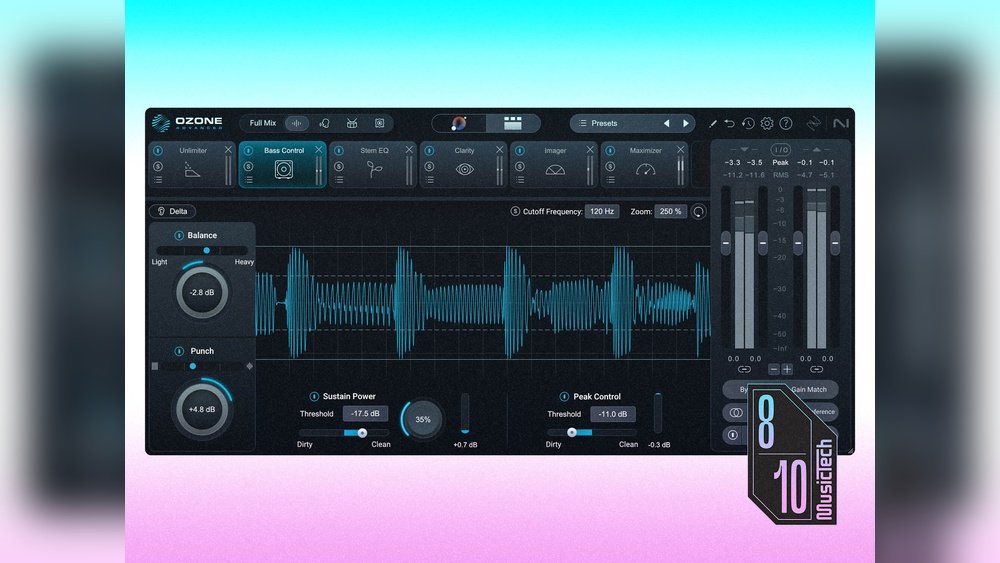The image size is (1000, 563).
Task: Bypass the Bass Control module
Action: 249,151
